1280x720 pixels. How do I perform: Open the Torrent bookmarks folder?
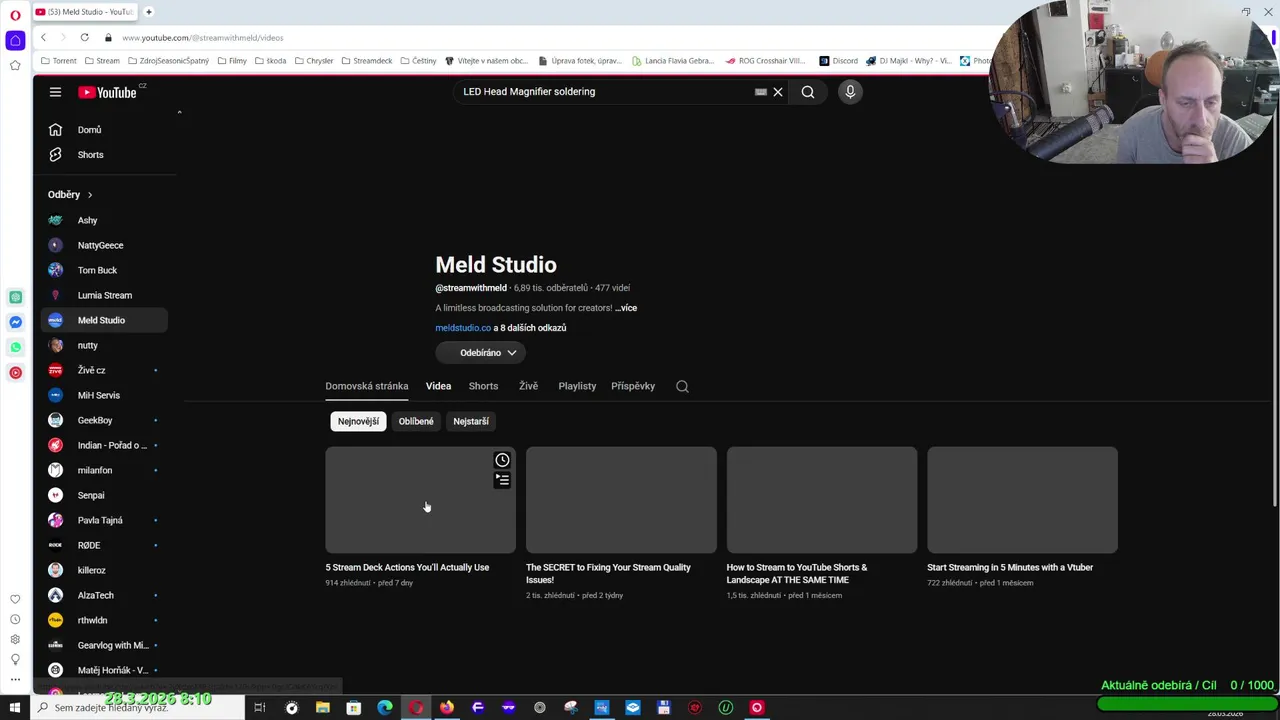coord(59,61)
